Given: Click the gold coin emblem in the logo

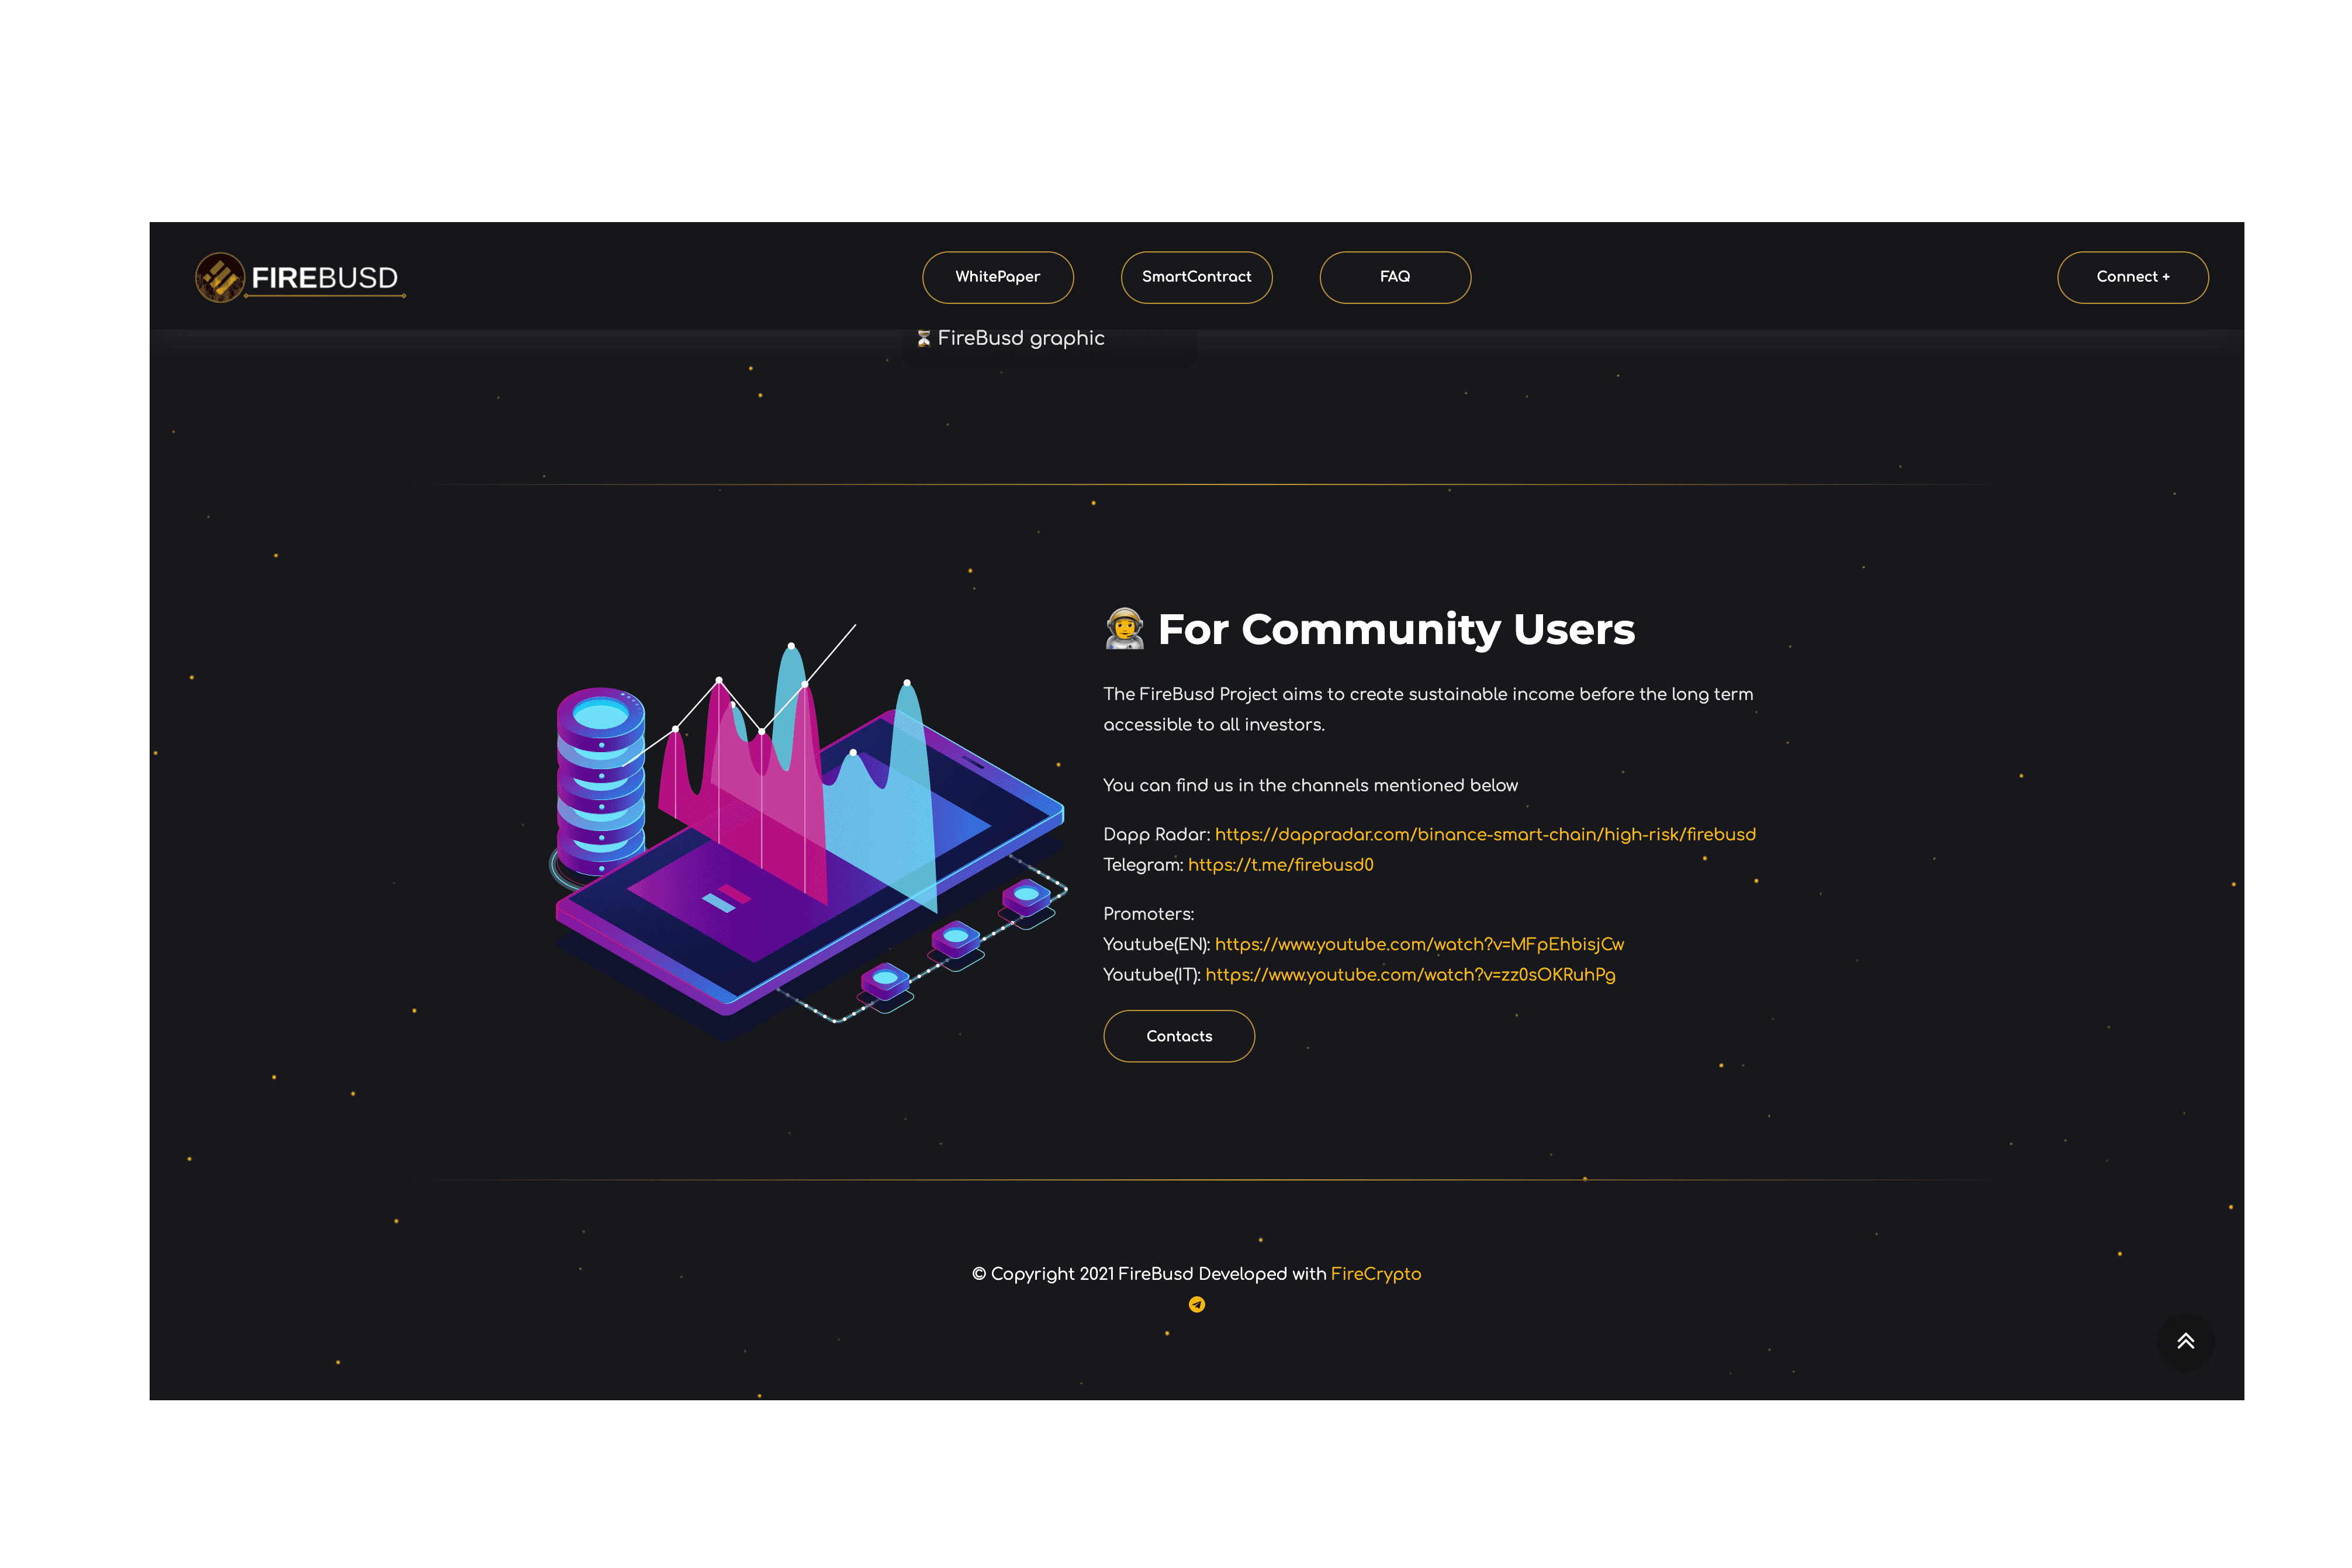Looking at the screenshot, I should click(222, 277).
